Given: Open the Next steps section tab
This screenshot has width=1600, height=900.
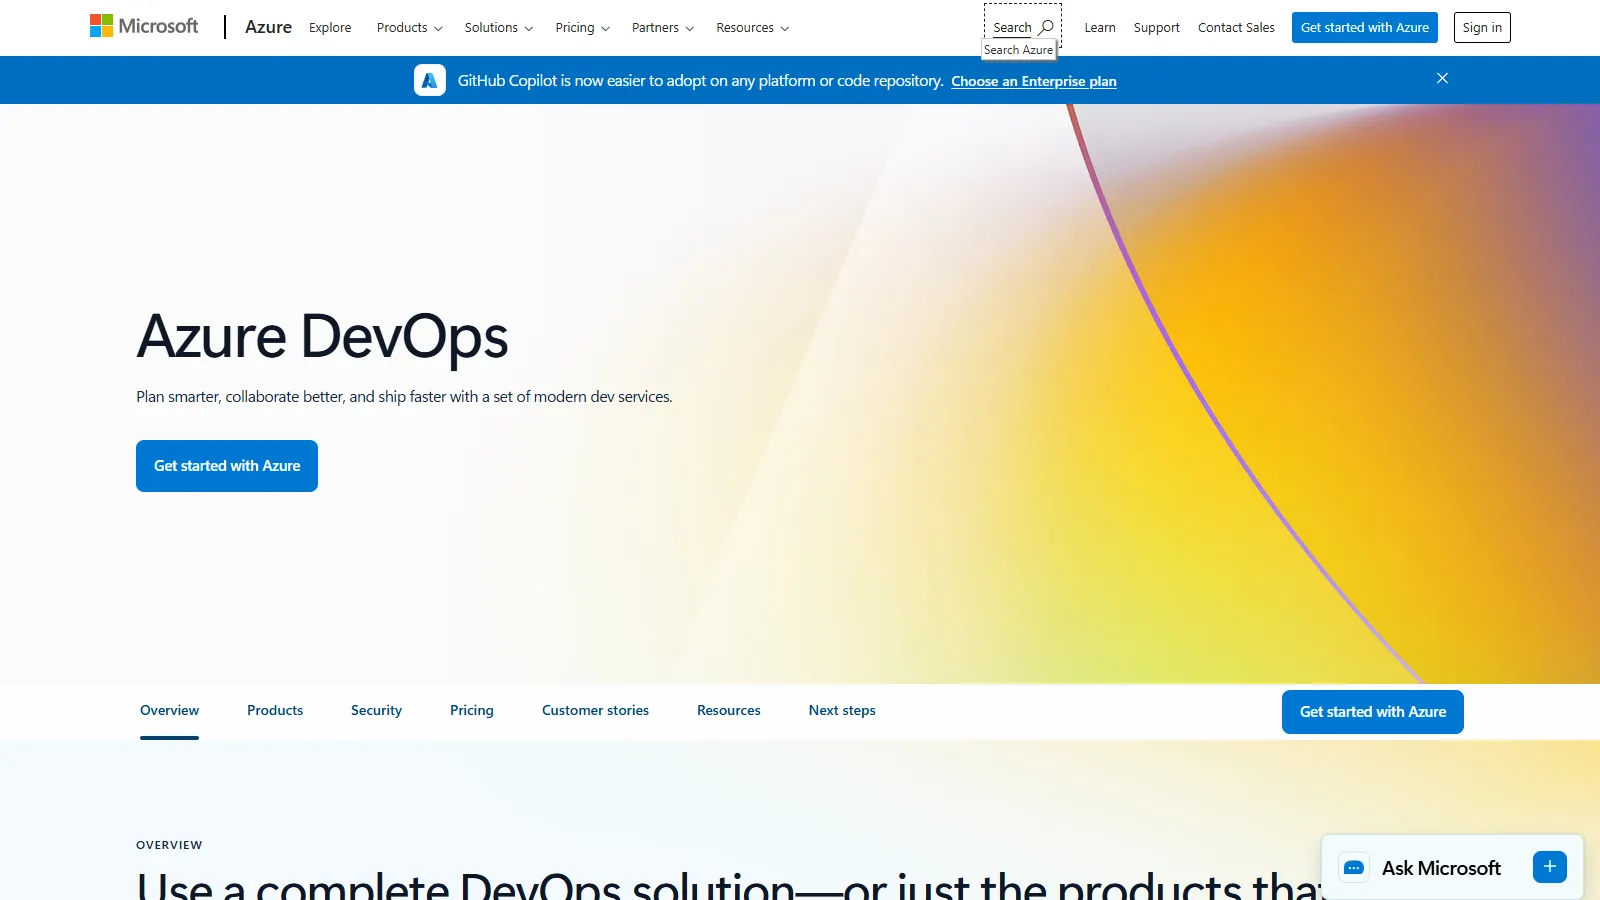Looking at the screenshot, I should tap(842, 710).
